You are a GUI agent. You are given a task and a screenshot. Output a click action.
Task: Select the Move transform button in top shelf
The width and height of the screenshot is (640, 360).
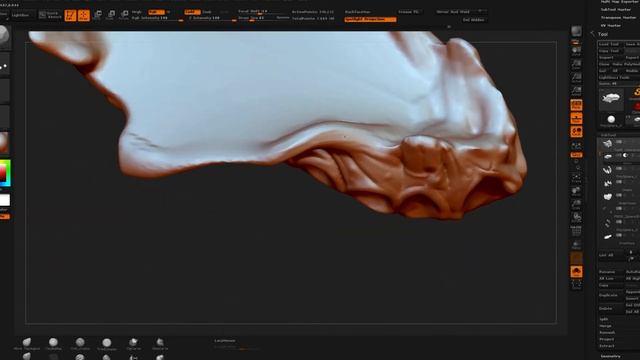tap(97, 16)
